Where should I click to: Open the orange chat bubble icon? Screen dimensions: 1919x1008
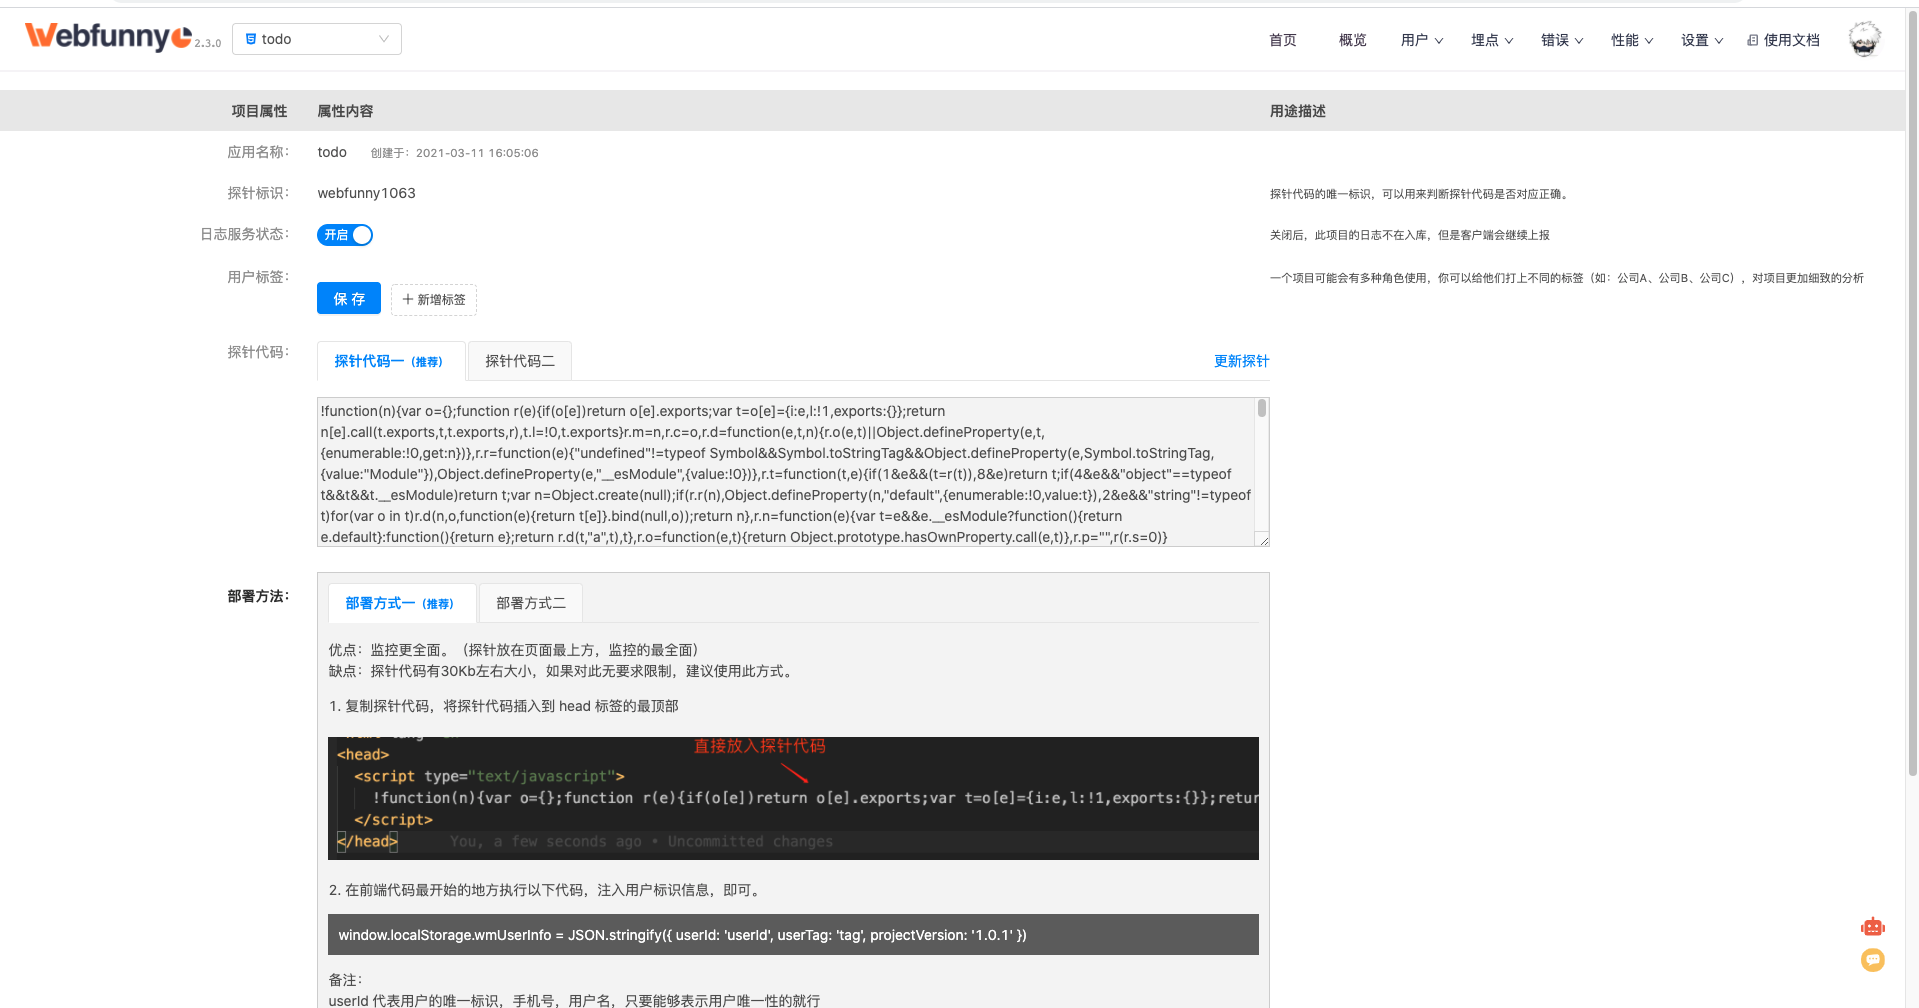(1872, 960)
